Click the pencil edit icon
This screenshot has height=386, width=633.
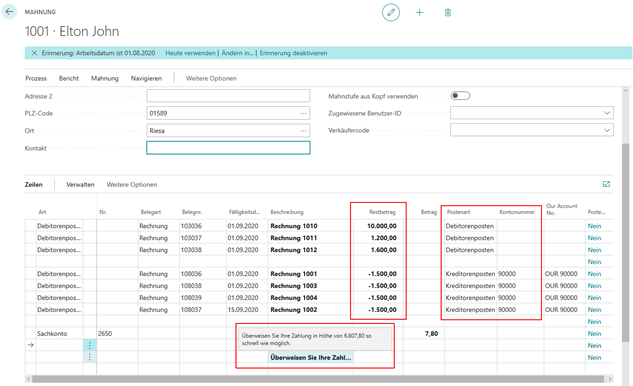(x=391, y=13)
